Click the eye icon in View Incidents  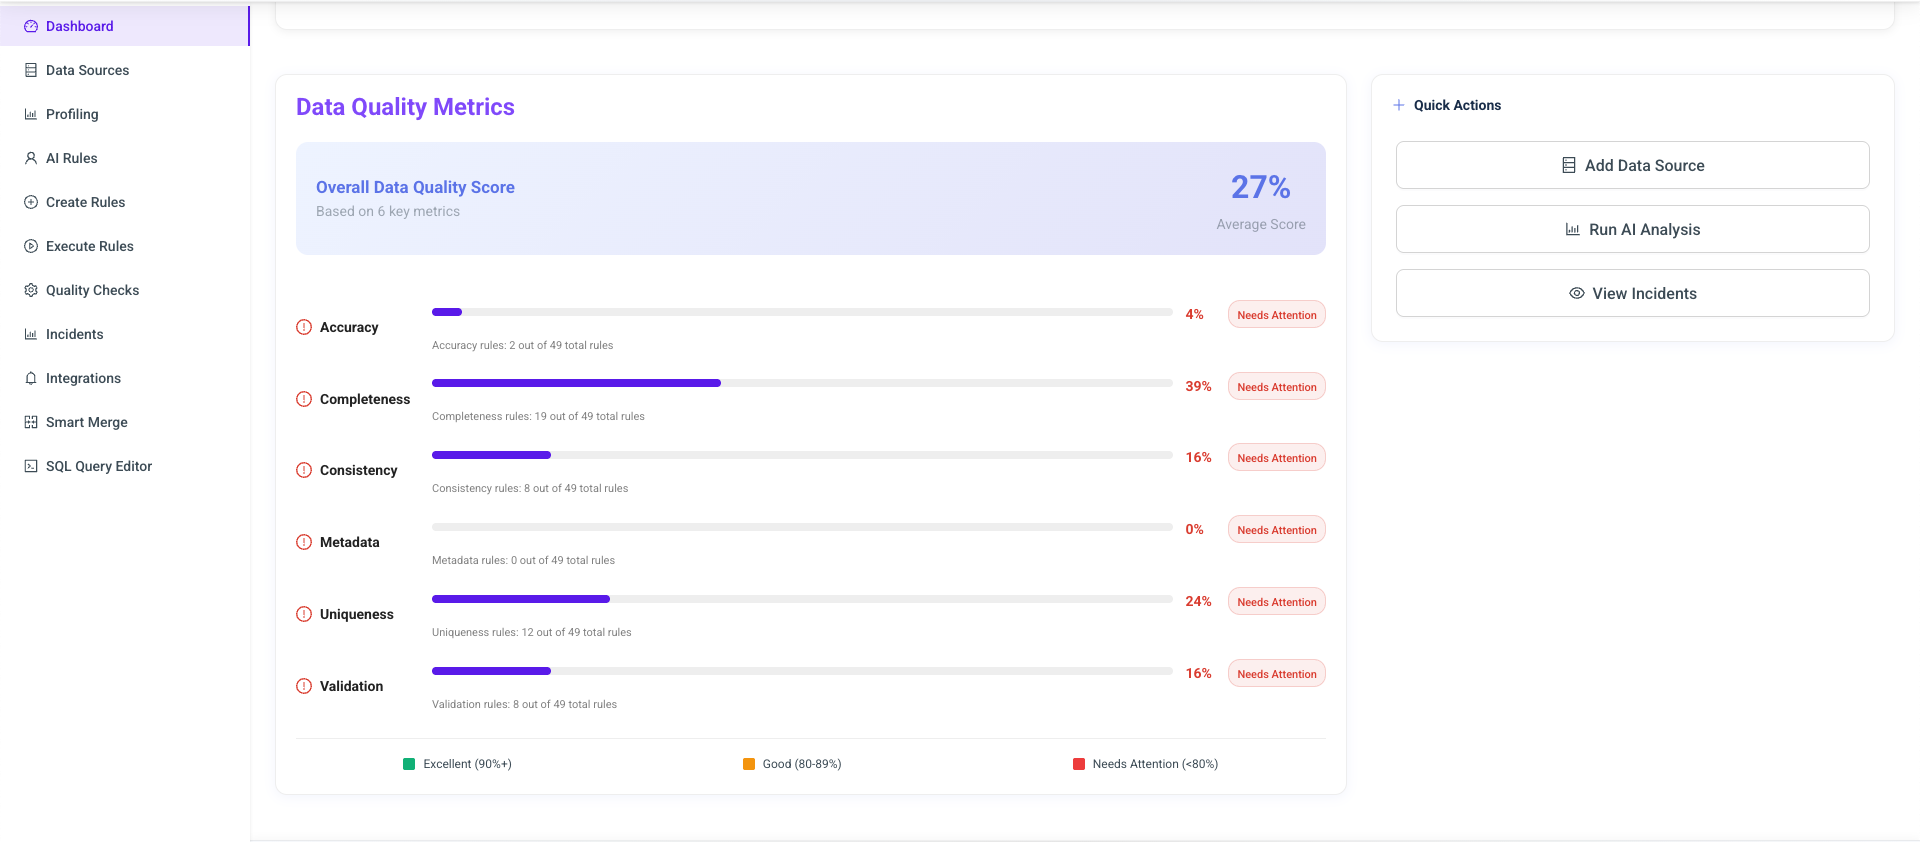tap(1577, 293)
